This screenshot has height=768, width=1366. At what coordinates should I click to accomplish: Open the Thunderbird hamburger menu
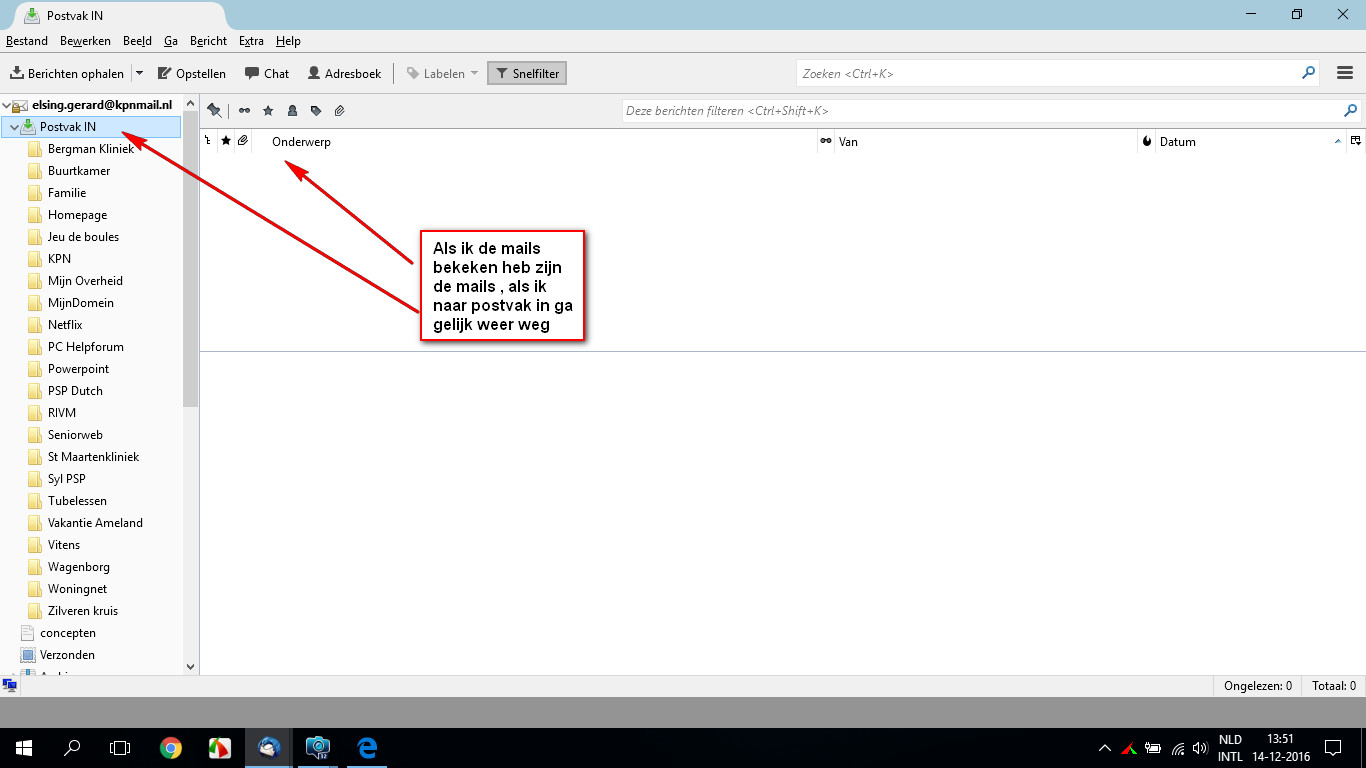coord(1345,73)
